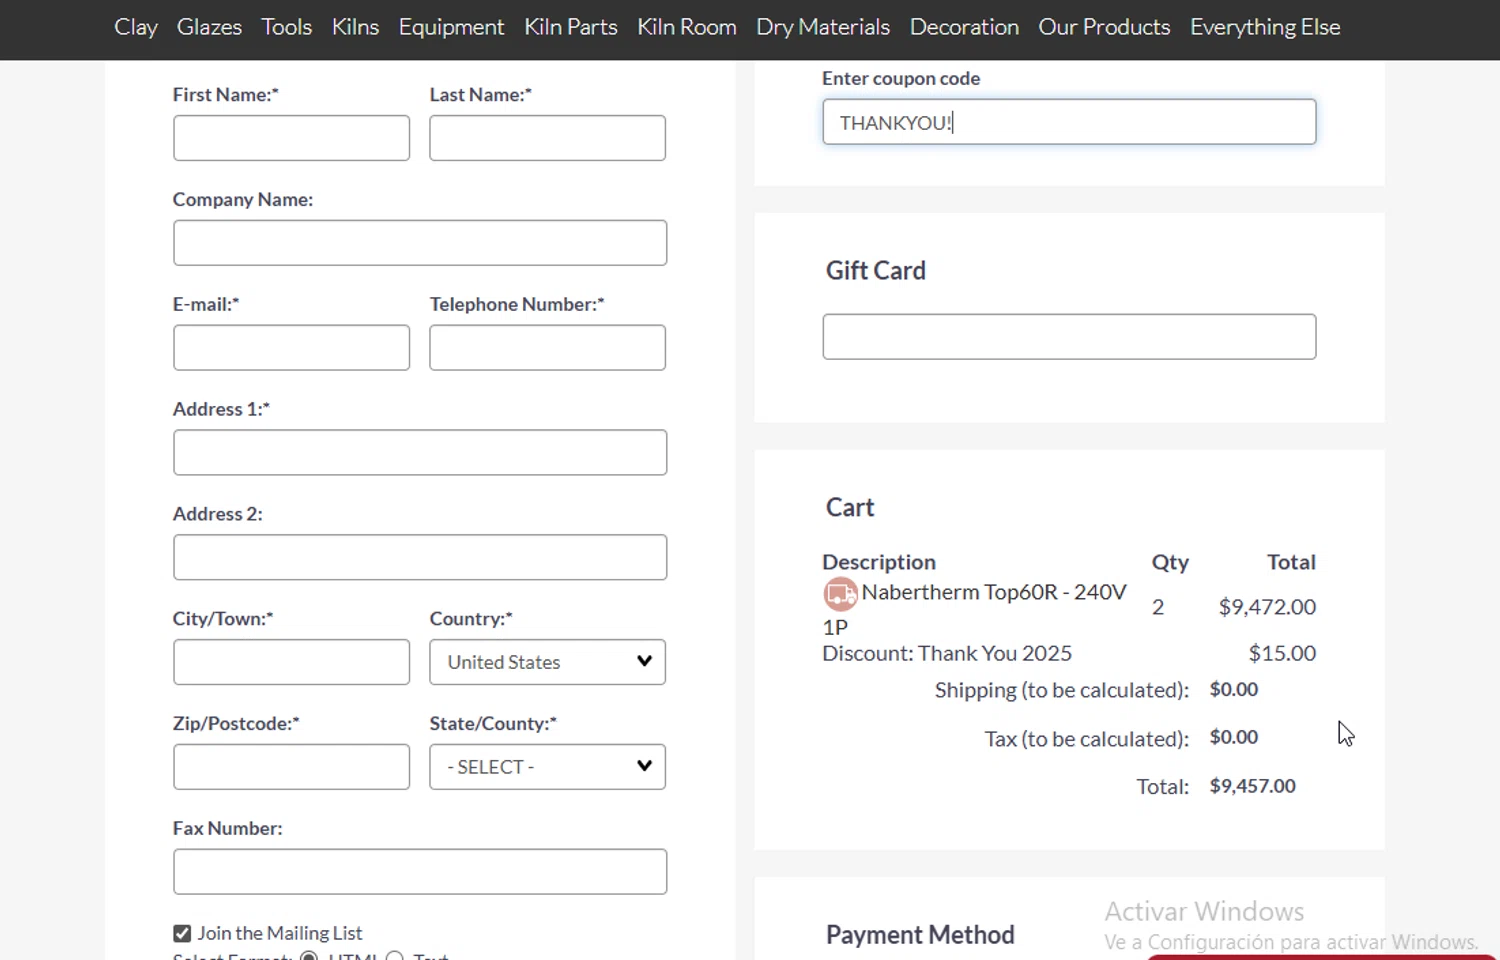Open the Country dropdown
This screenshot has height=960, width=1500.
[x=547, y=662]
